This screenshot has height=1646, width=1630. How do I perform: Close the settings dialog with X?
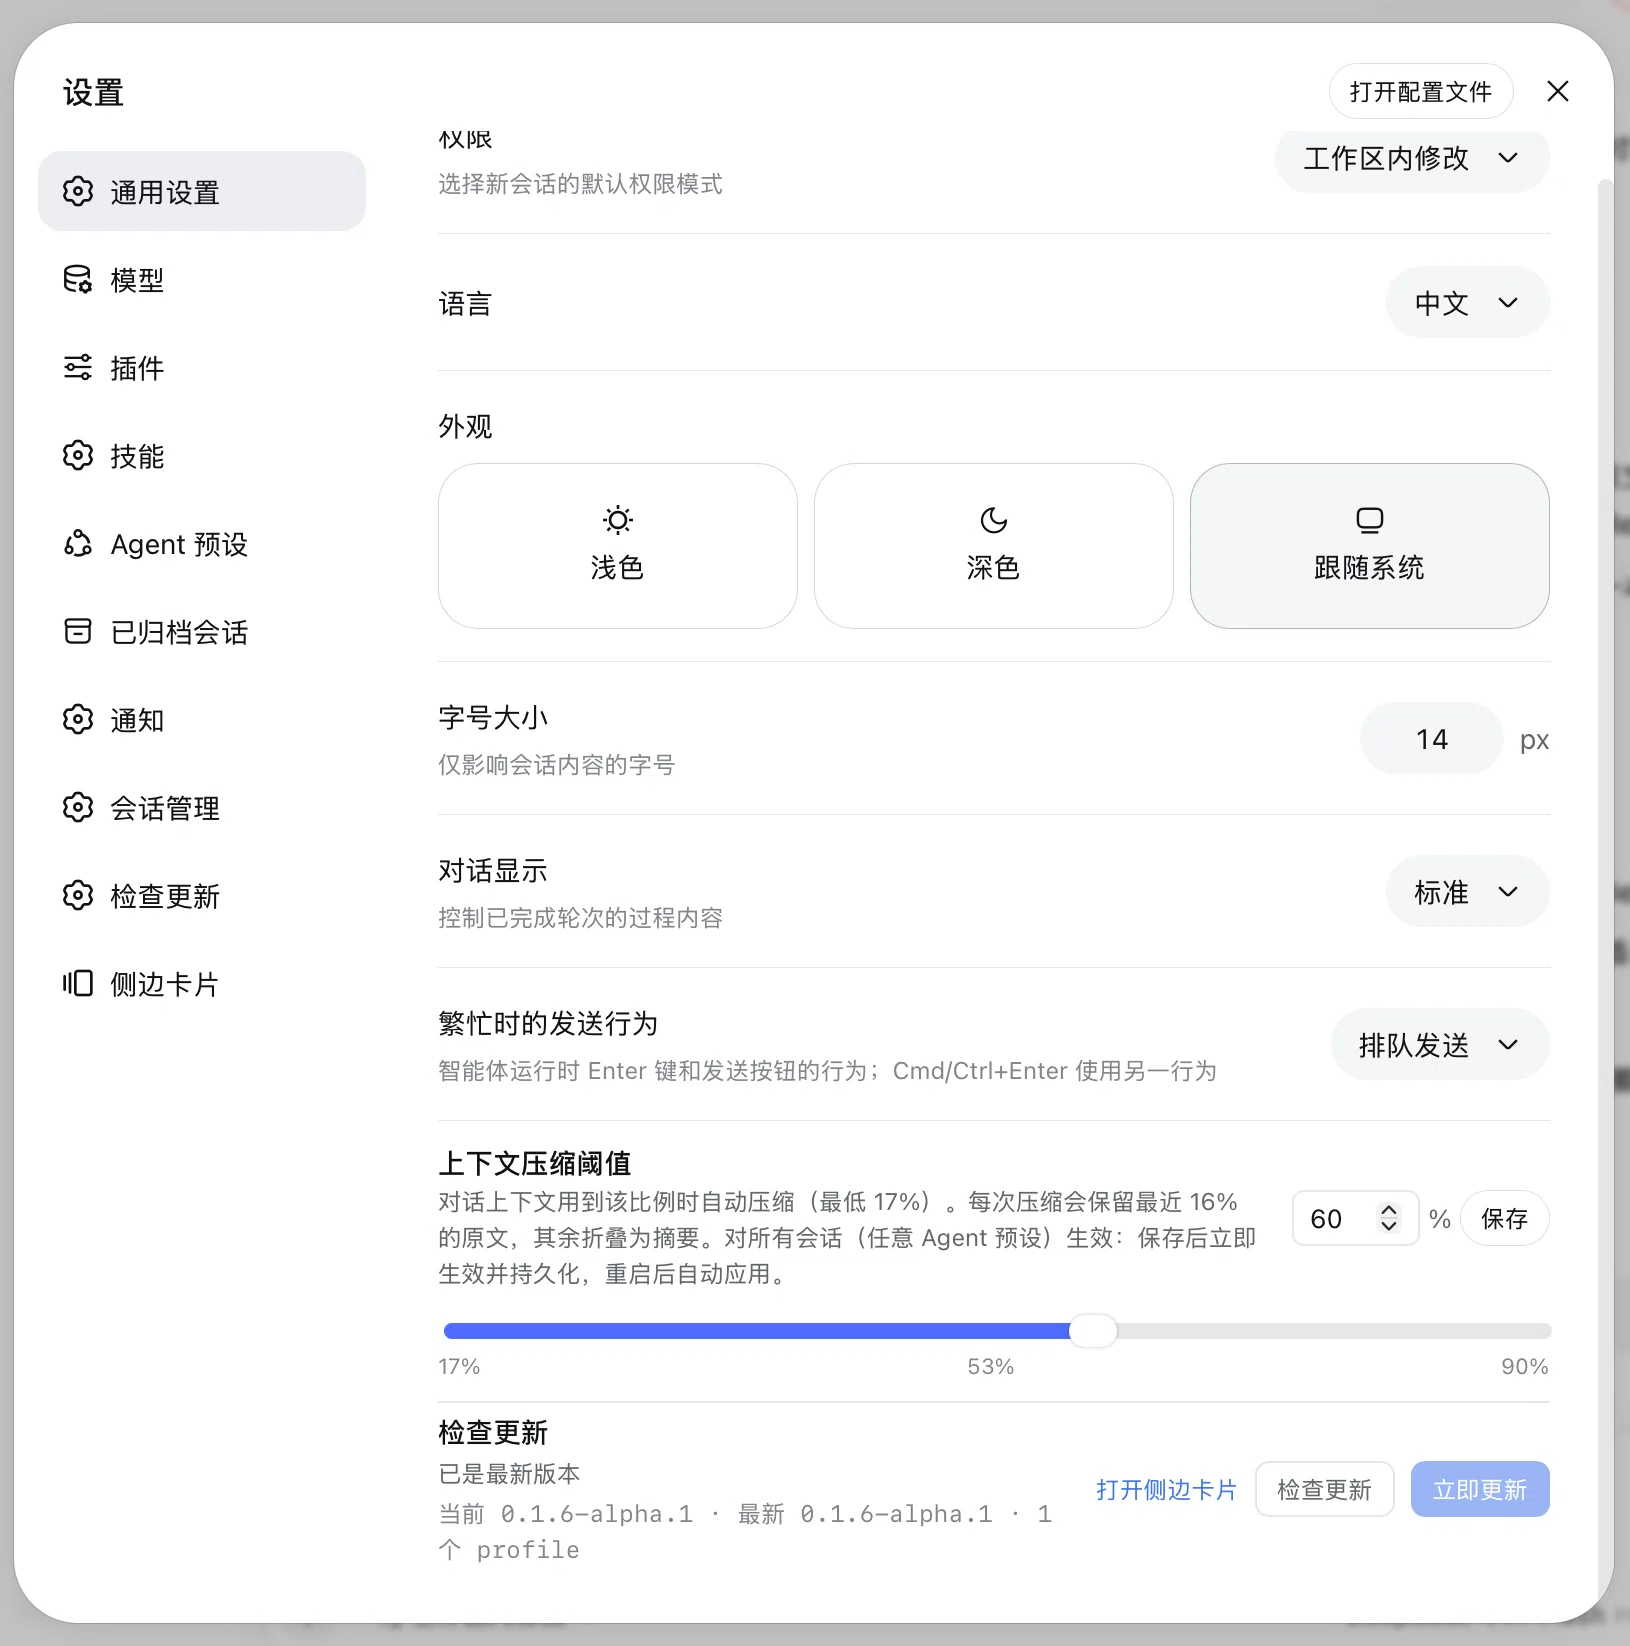(x=1558, y=91)
